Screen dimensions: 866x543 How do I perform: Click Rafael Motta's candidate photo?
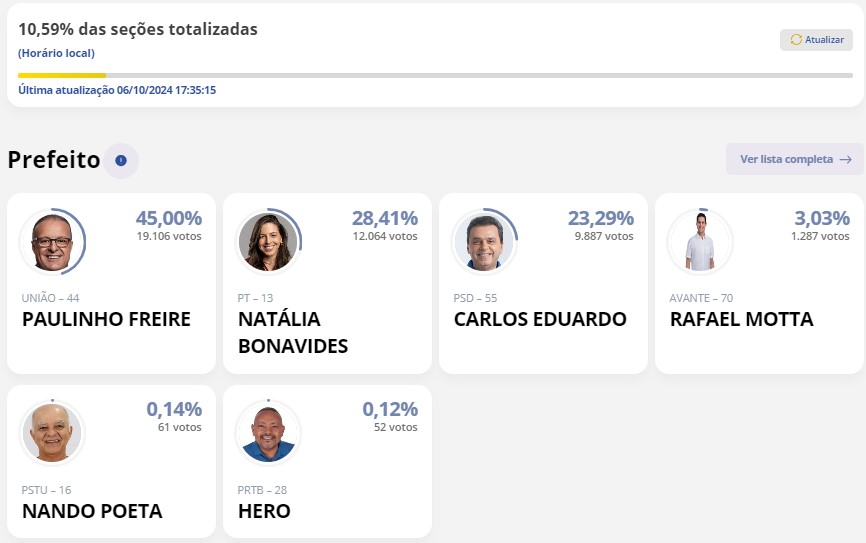(700, 241)
